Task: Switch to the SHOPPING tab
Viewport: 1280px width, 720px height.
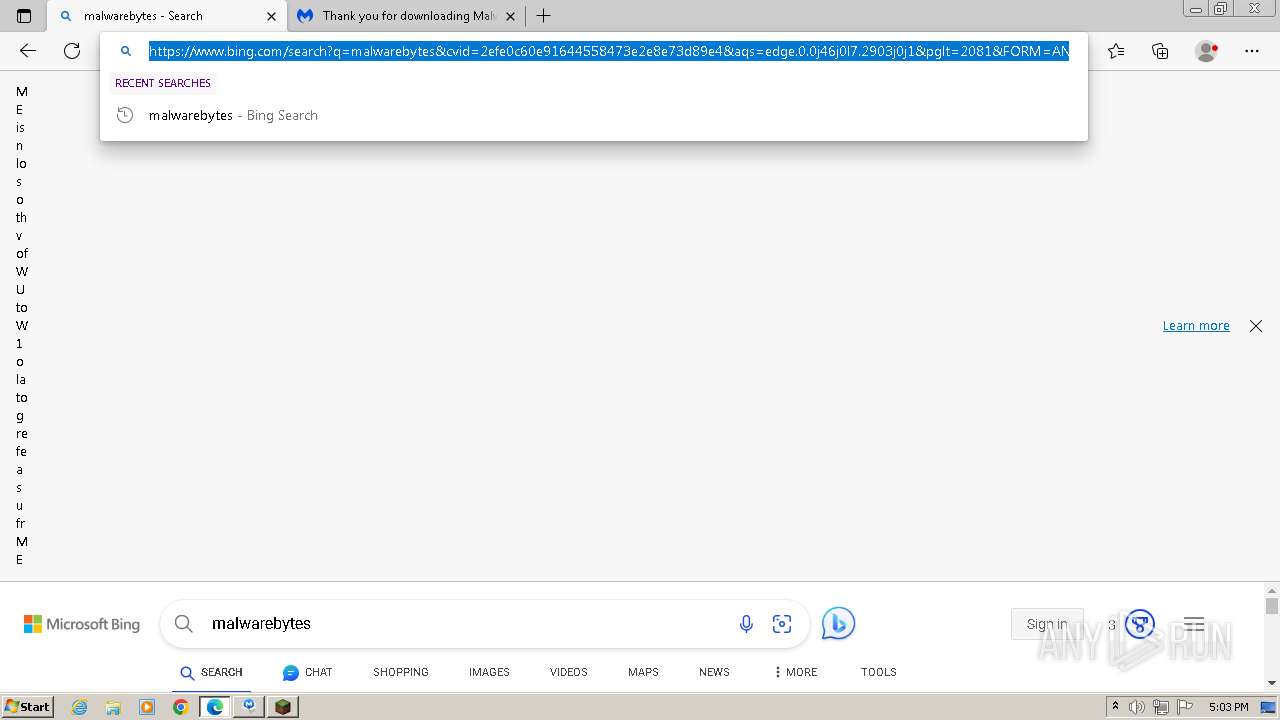Action: point(401,672)
